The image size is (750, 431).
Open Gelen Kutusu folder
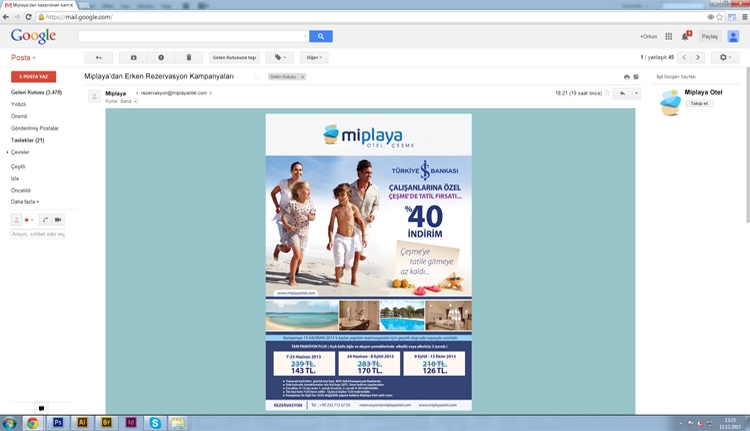coord(36,92)
